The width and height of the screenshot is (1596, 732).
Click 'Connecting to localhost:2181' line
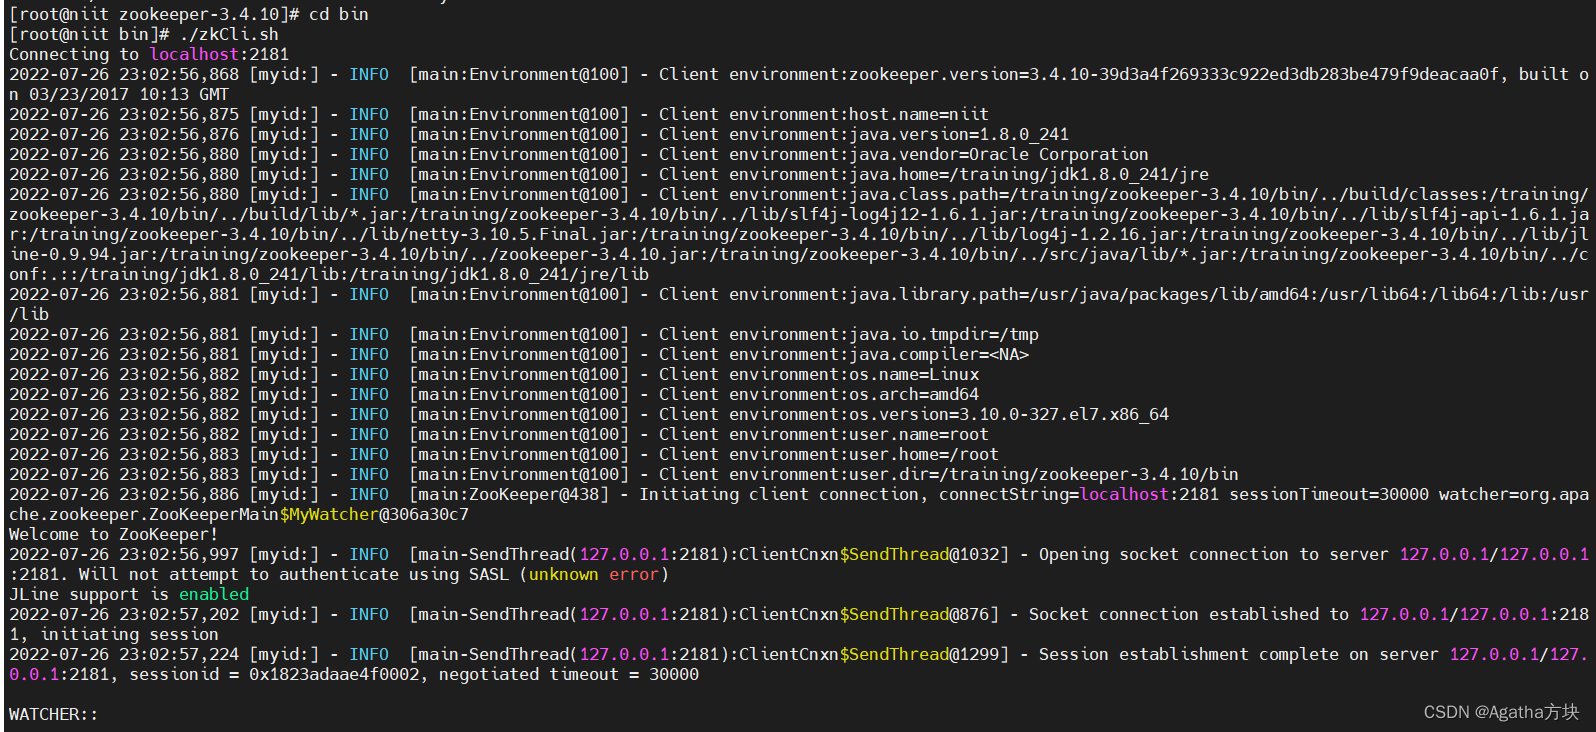149,54
